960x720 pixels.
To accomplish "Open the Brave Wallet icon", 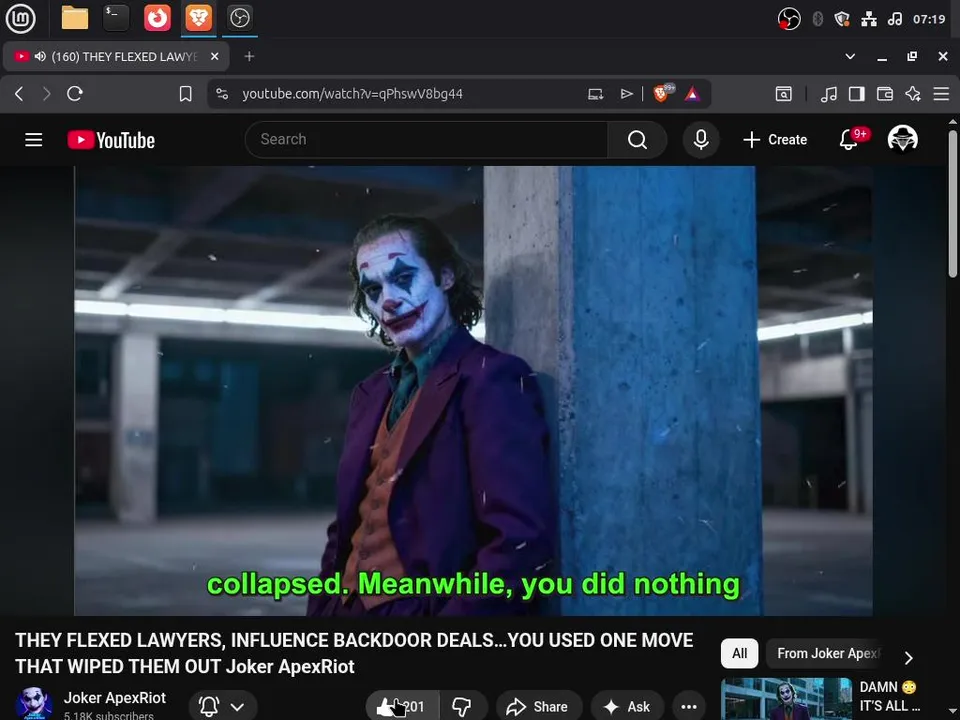I will click(885, 94).
